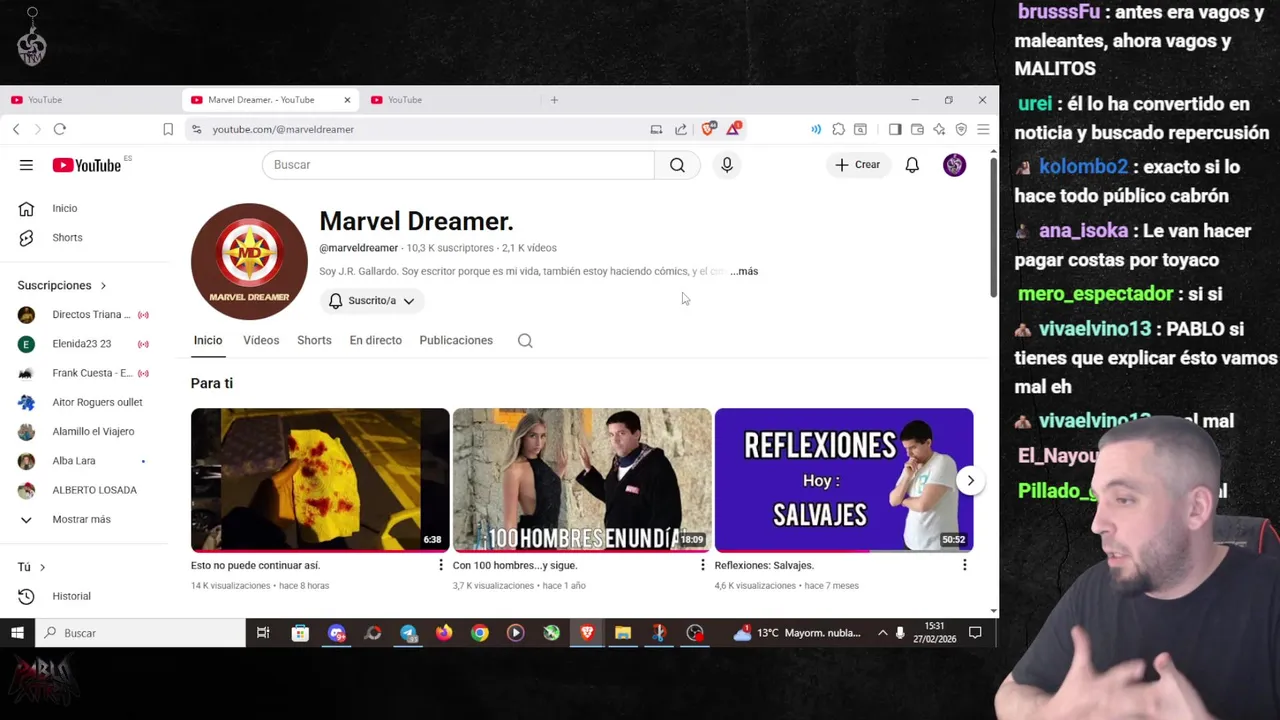The width and height of the screenshot is (1280, 720).
Task: Open options for 'Esto no puede continuar así' video
Action: click(440, 566)
